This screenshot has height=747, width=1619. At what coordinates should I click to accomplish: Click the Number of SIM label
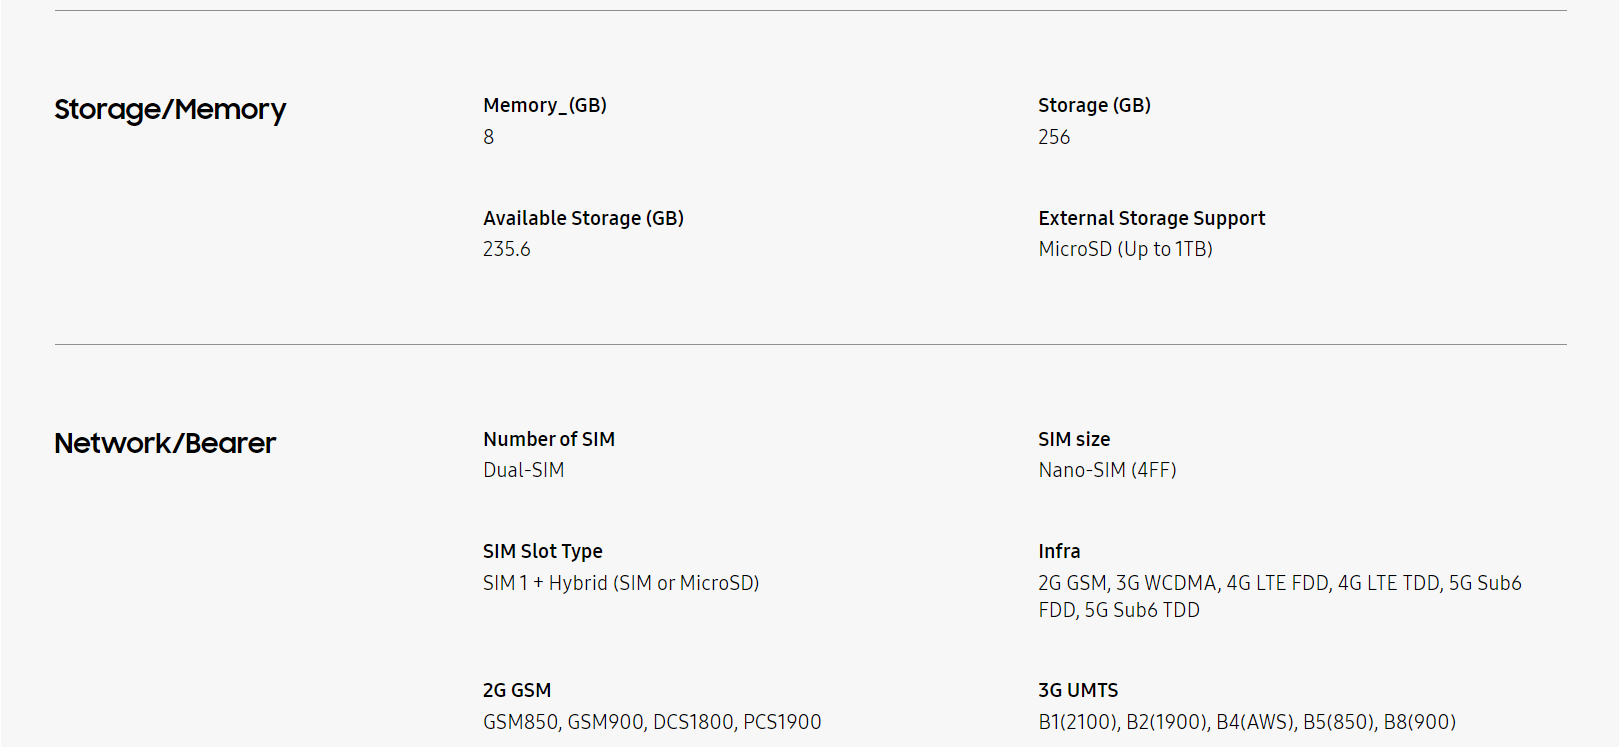pyautogui.click(x=549, y=439)
